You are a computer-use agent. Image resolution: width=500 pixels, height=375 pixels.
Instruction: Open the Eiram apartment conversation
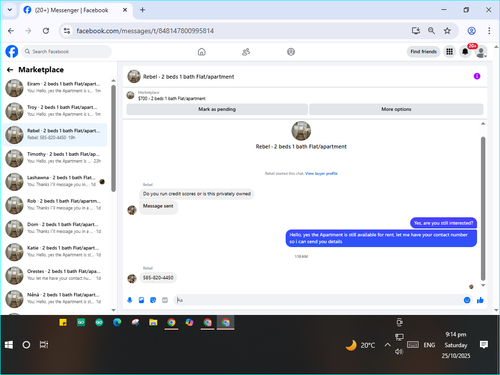tap(55, 88)
